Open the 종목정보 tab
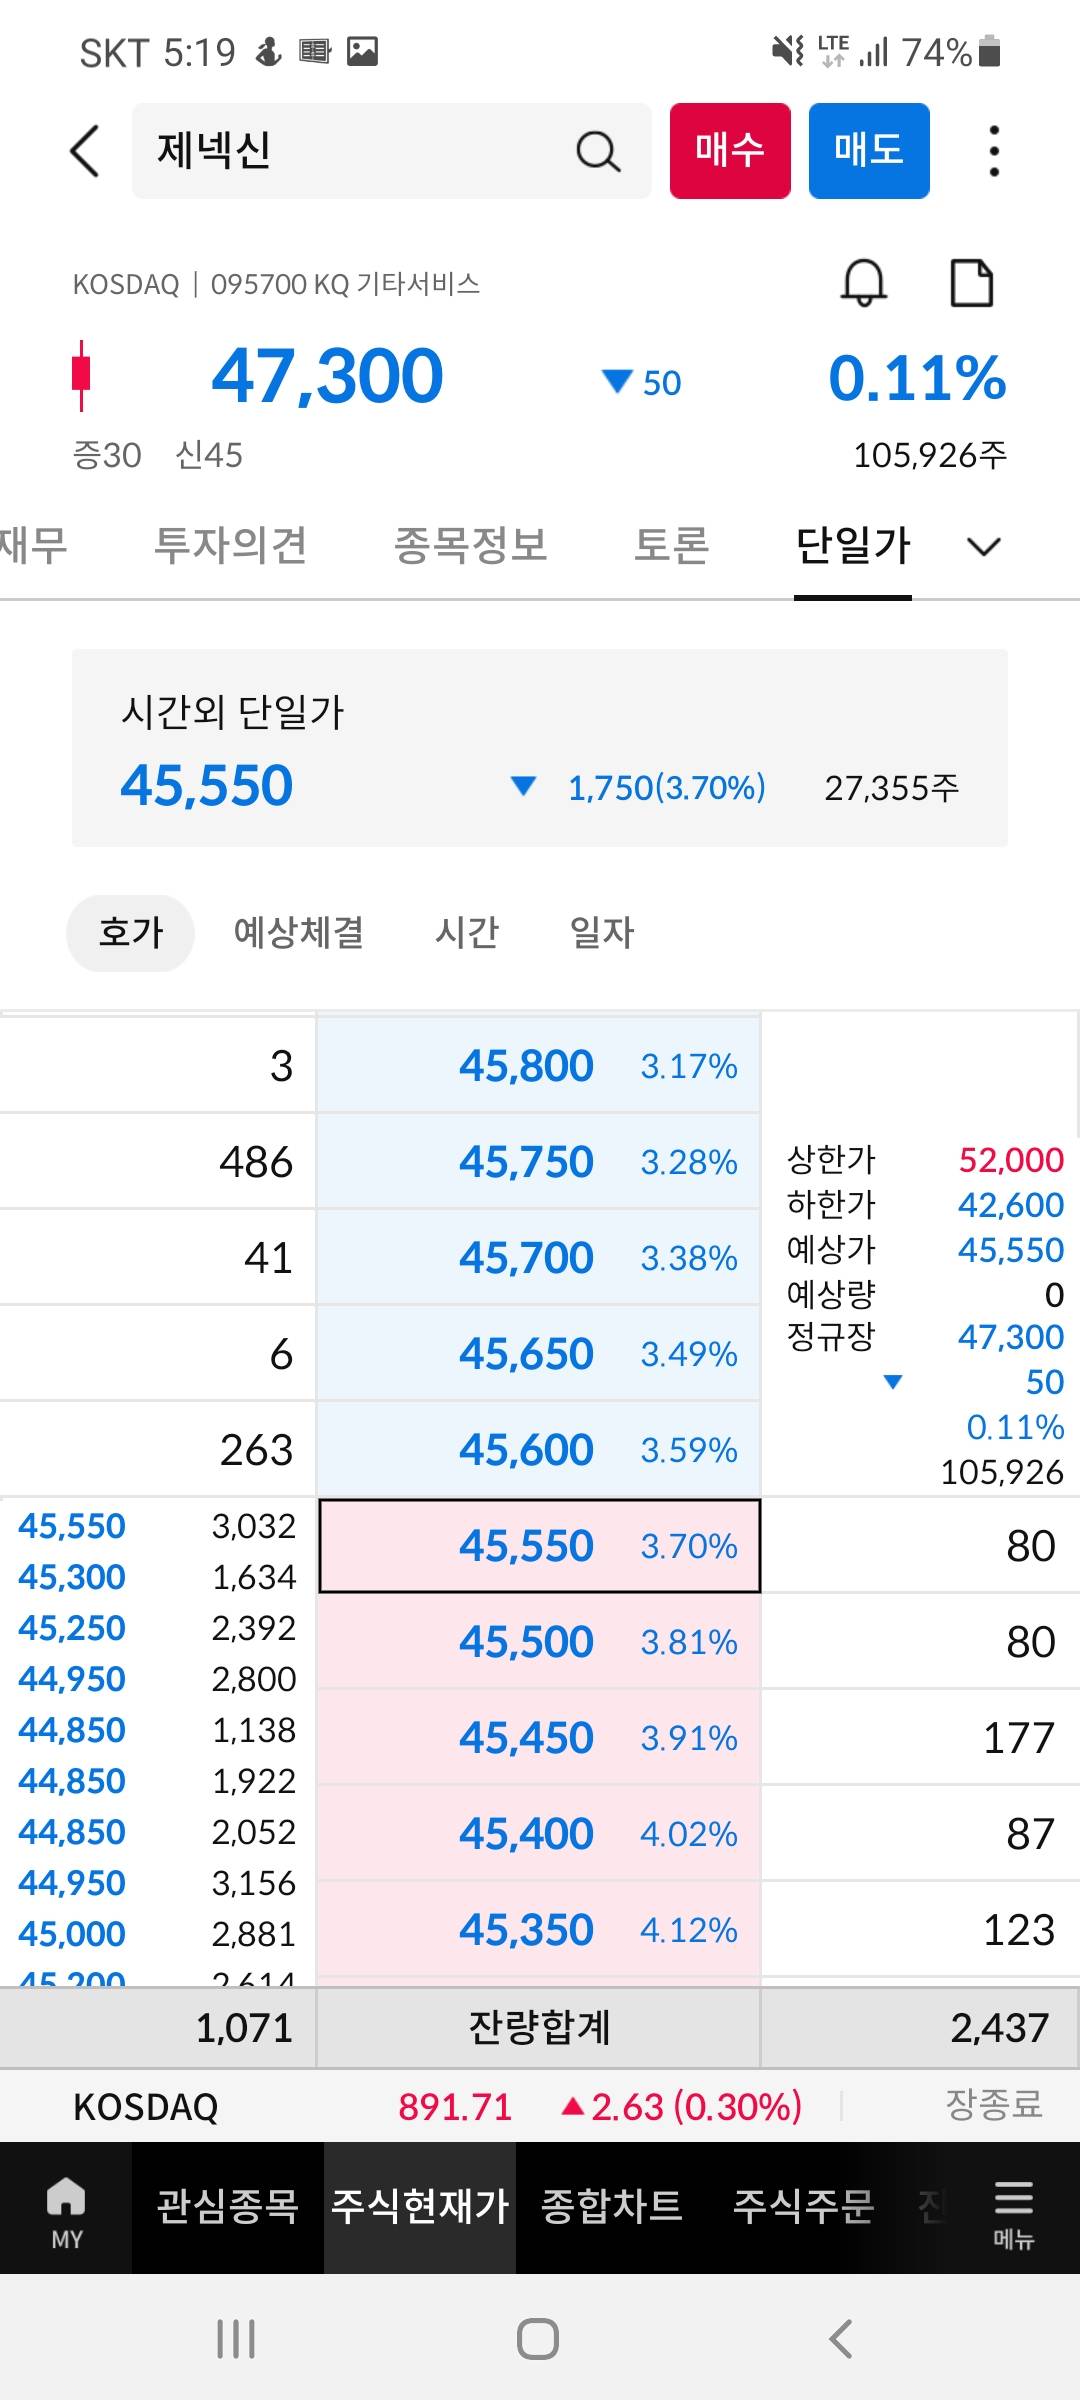The image size is (1080, 2400). pyautogui.click(x=471, y=546)
